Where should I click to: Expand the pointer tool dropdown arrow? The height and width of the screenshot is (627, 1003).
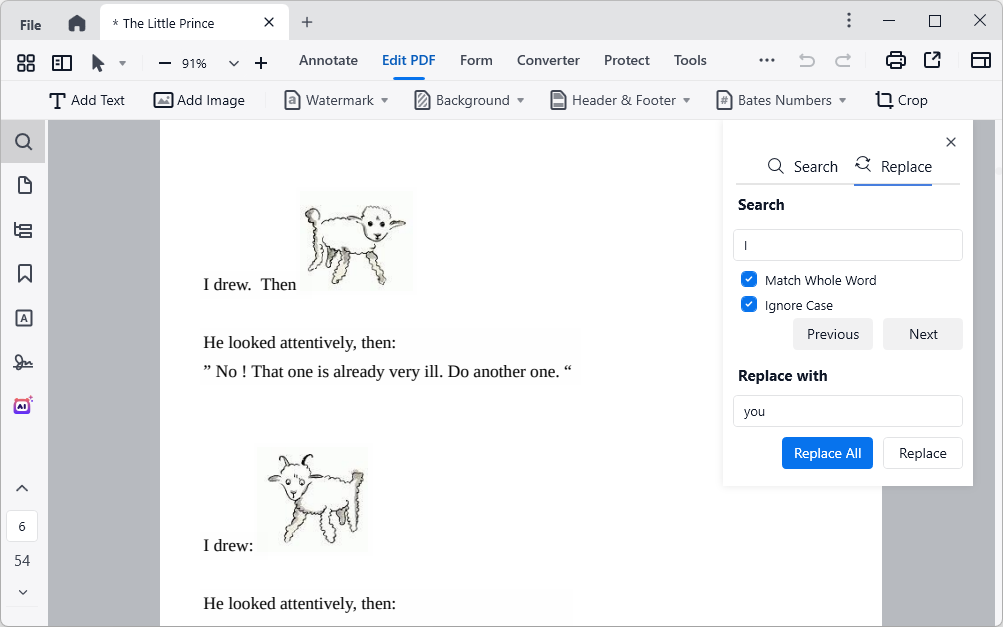click(122, 63)
